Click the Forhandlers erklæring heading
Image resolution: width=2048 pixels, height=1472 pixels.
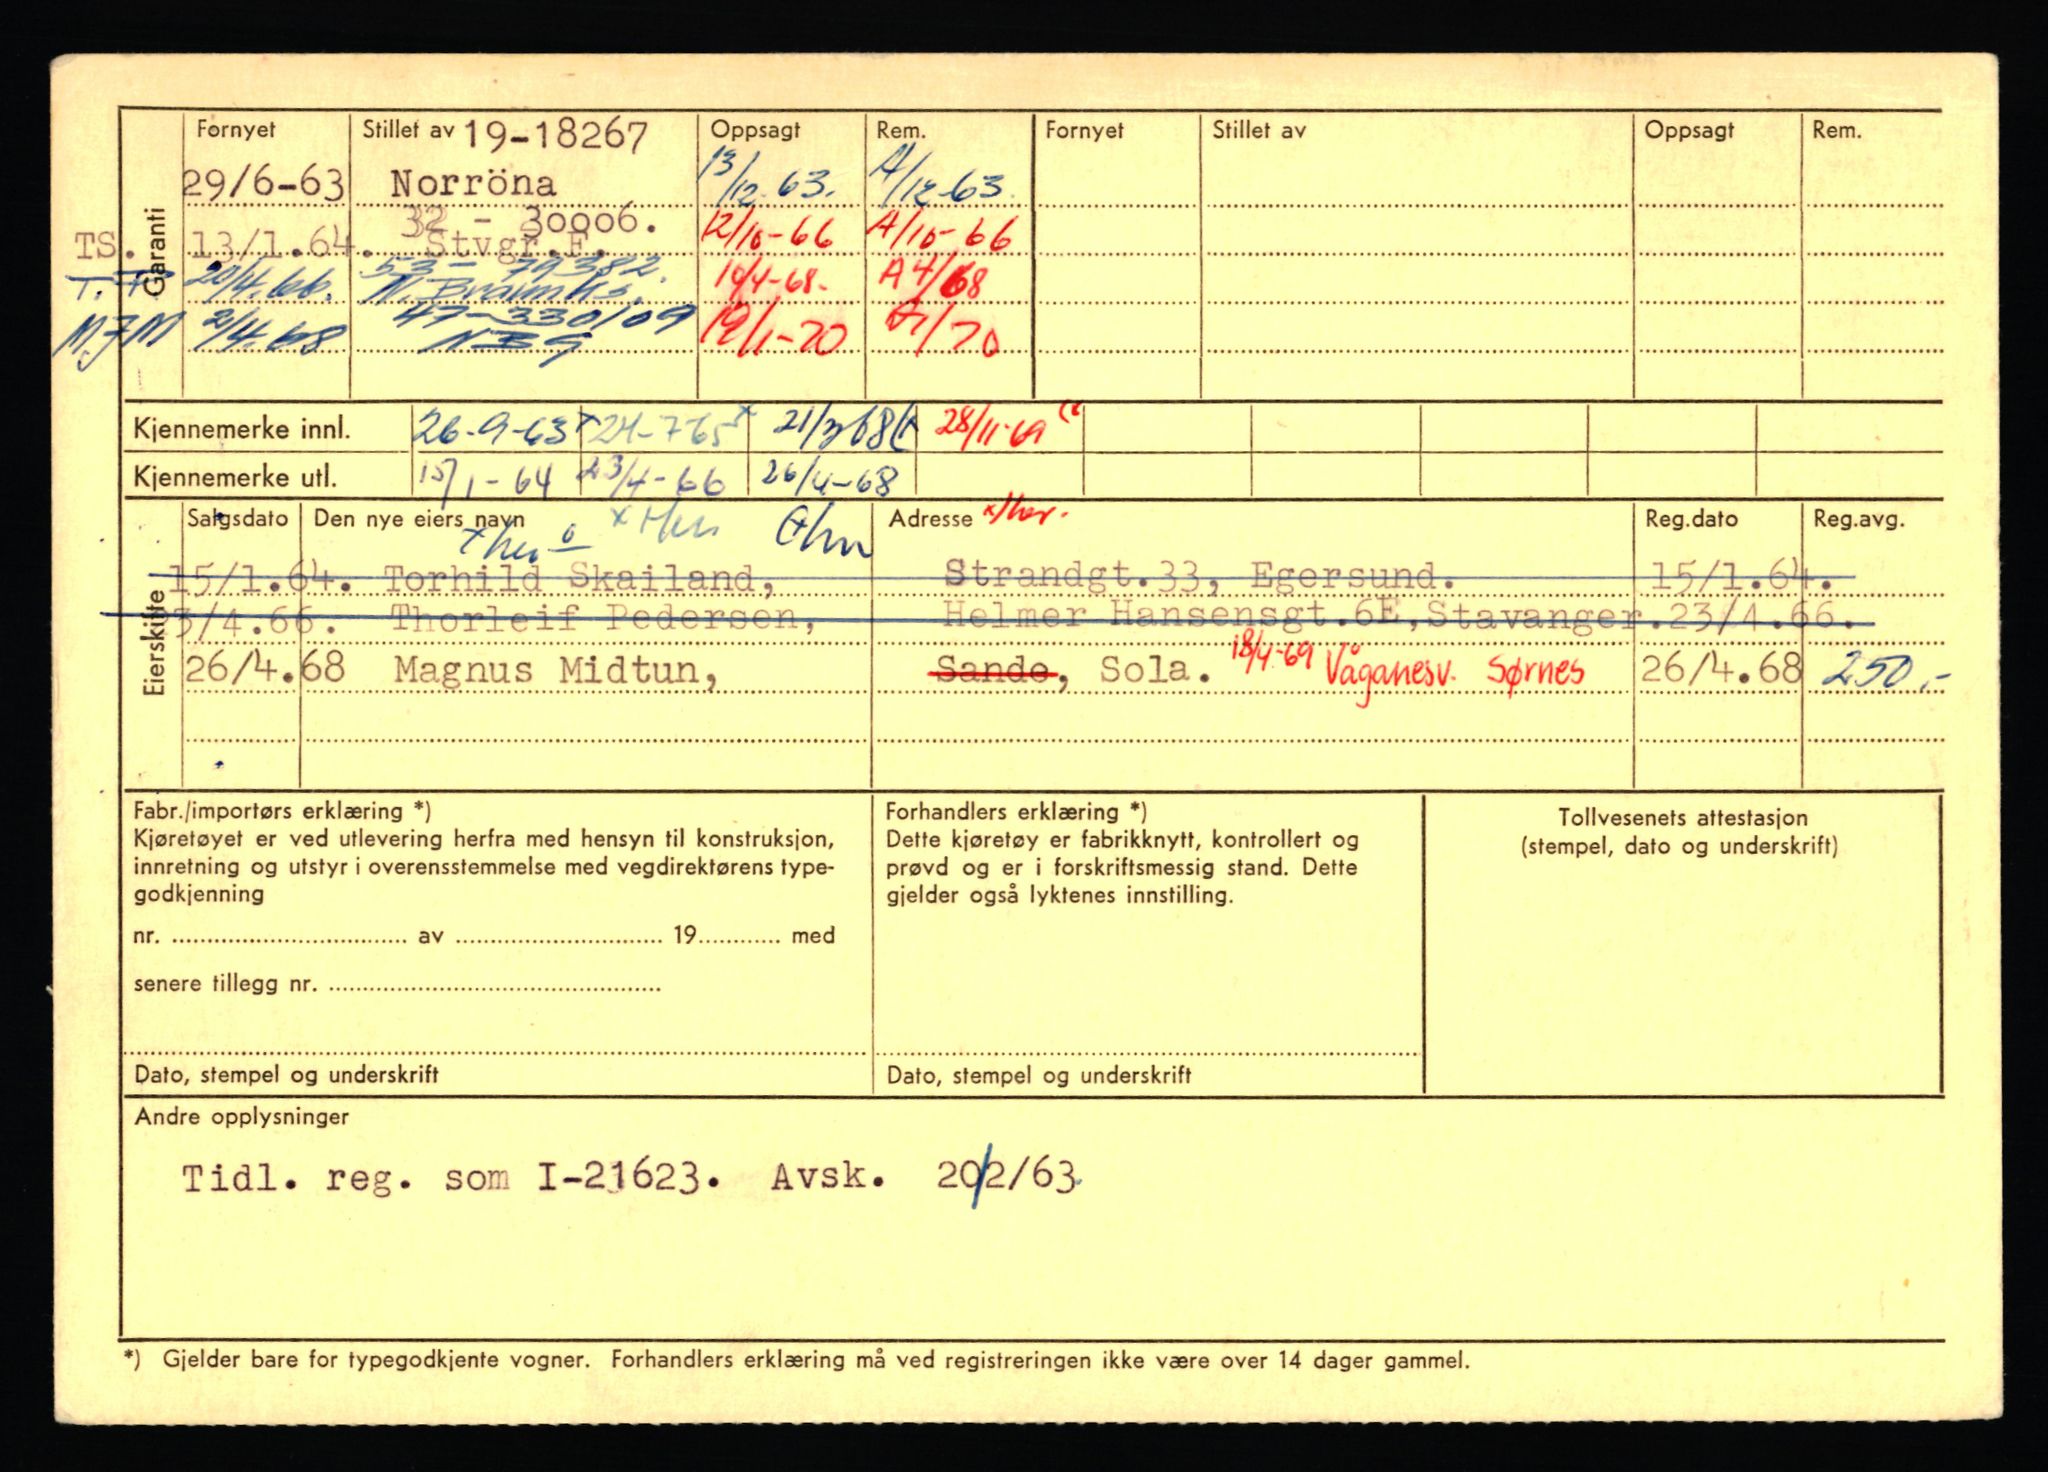pyautogui.click(x=1016, y=812)
